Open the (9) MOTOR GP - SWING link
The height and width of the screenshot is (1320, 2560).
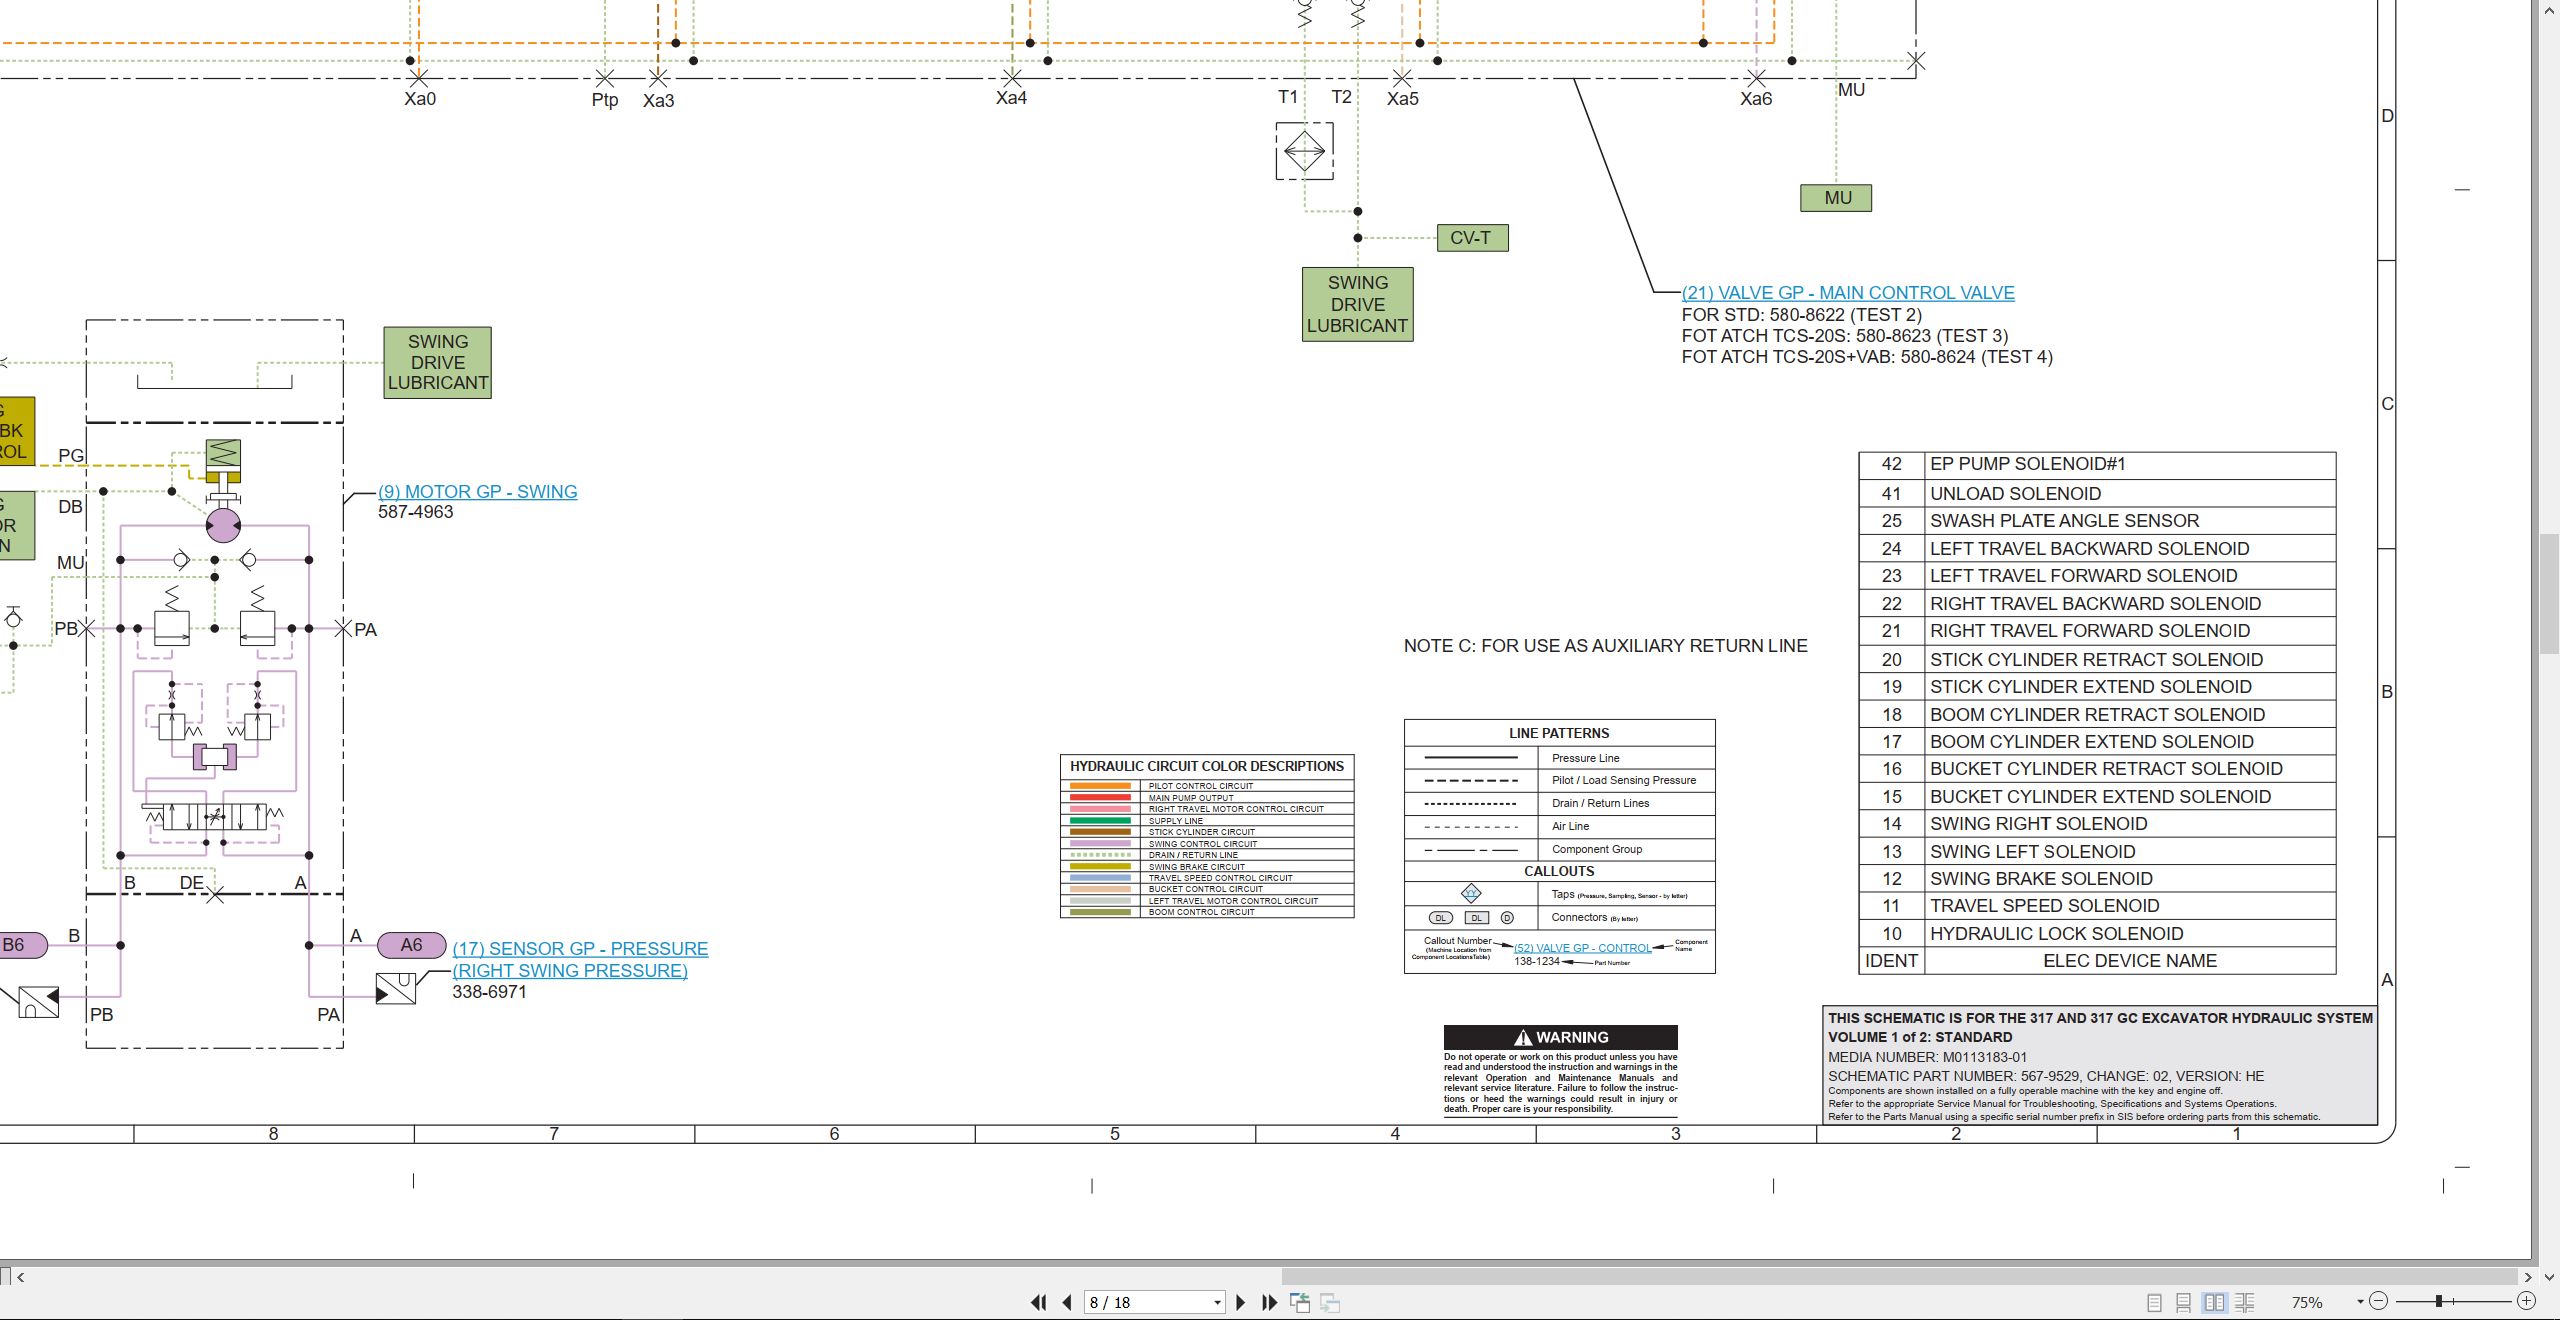(x=477, y=492)
